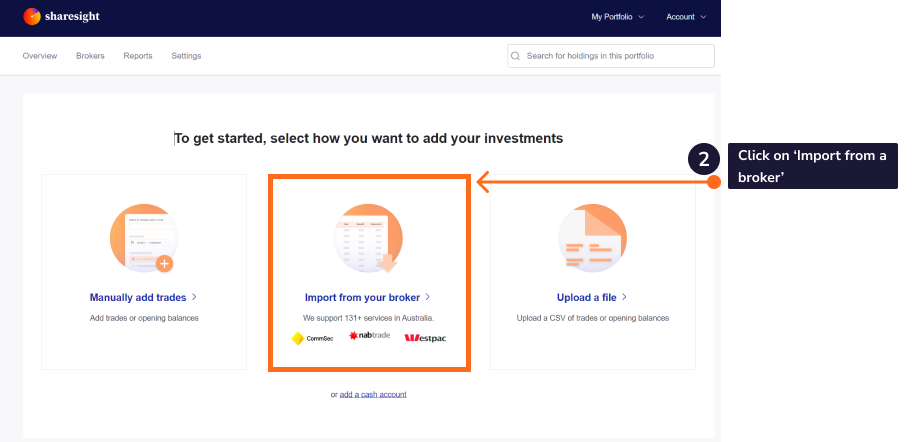Open the Upload a file link
The image size is (917, 442).
(x=587, y=298)
